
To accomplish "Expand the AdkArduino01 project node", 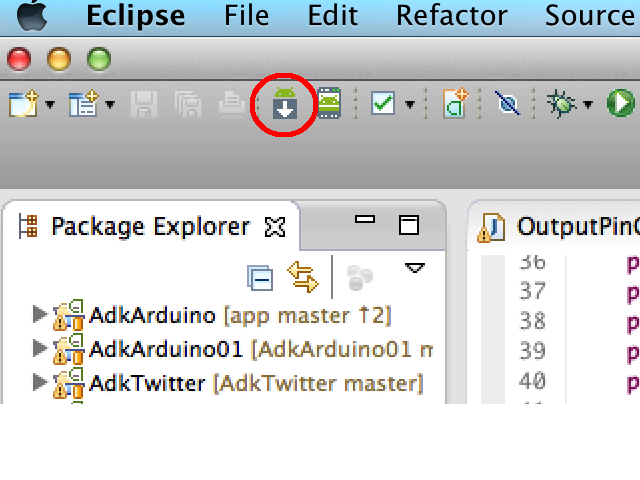I will (40, 349).
